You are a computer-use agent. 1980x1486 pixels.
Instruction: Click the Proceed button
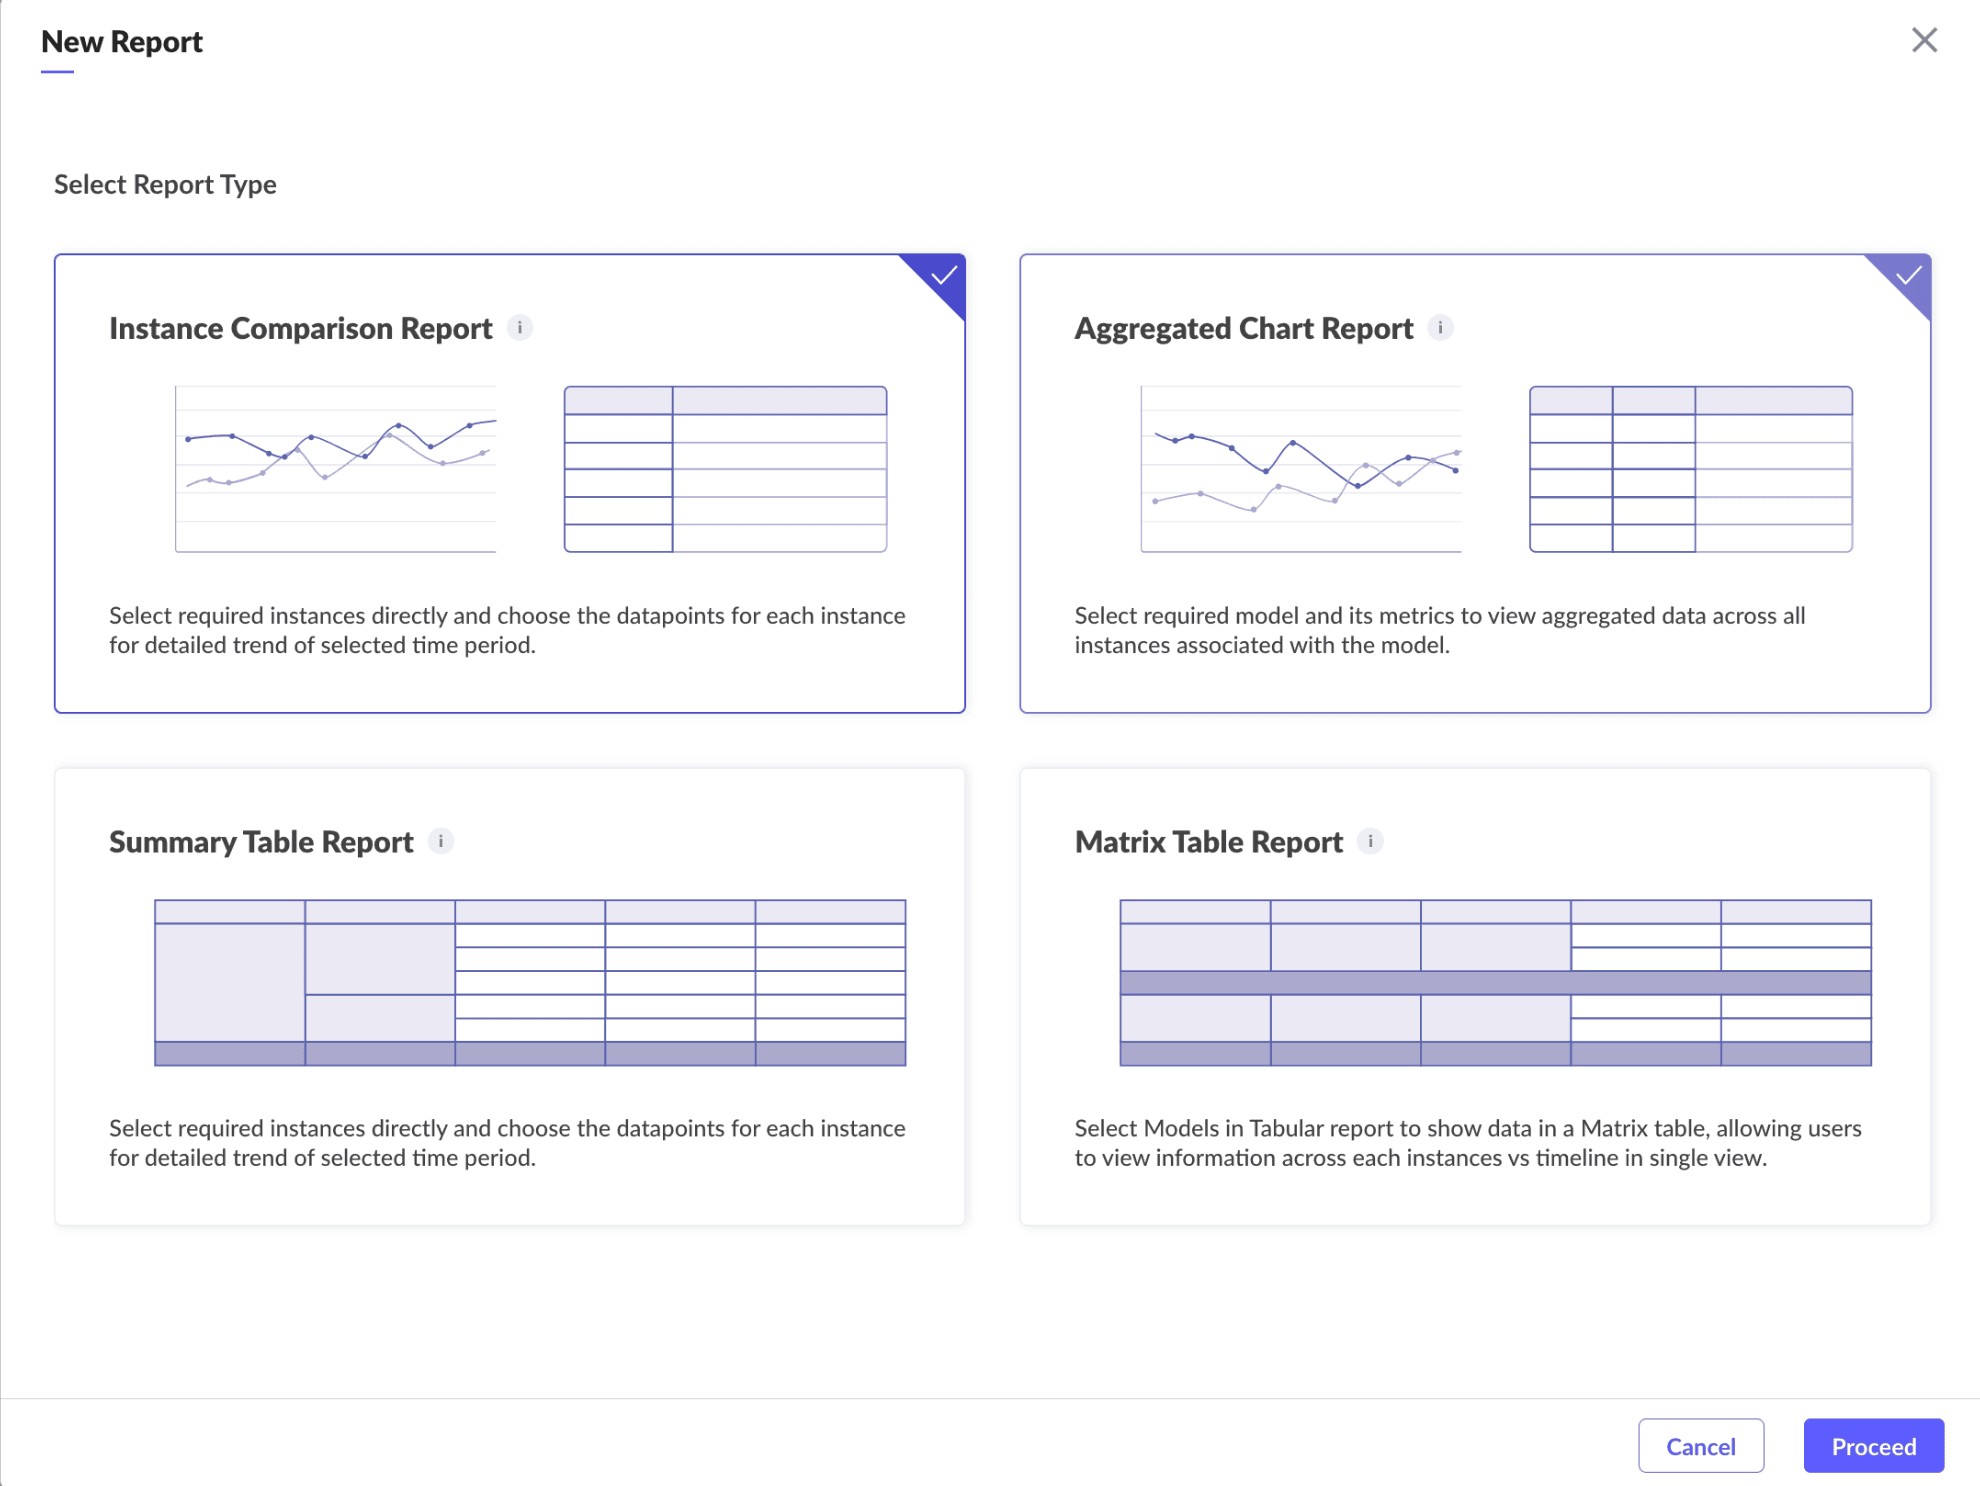point(1873,1446)
